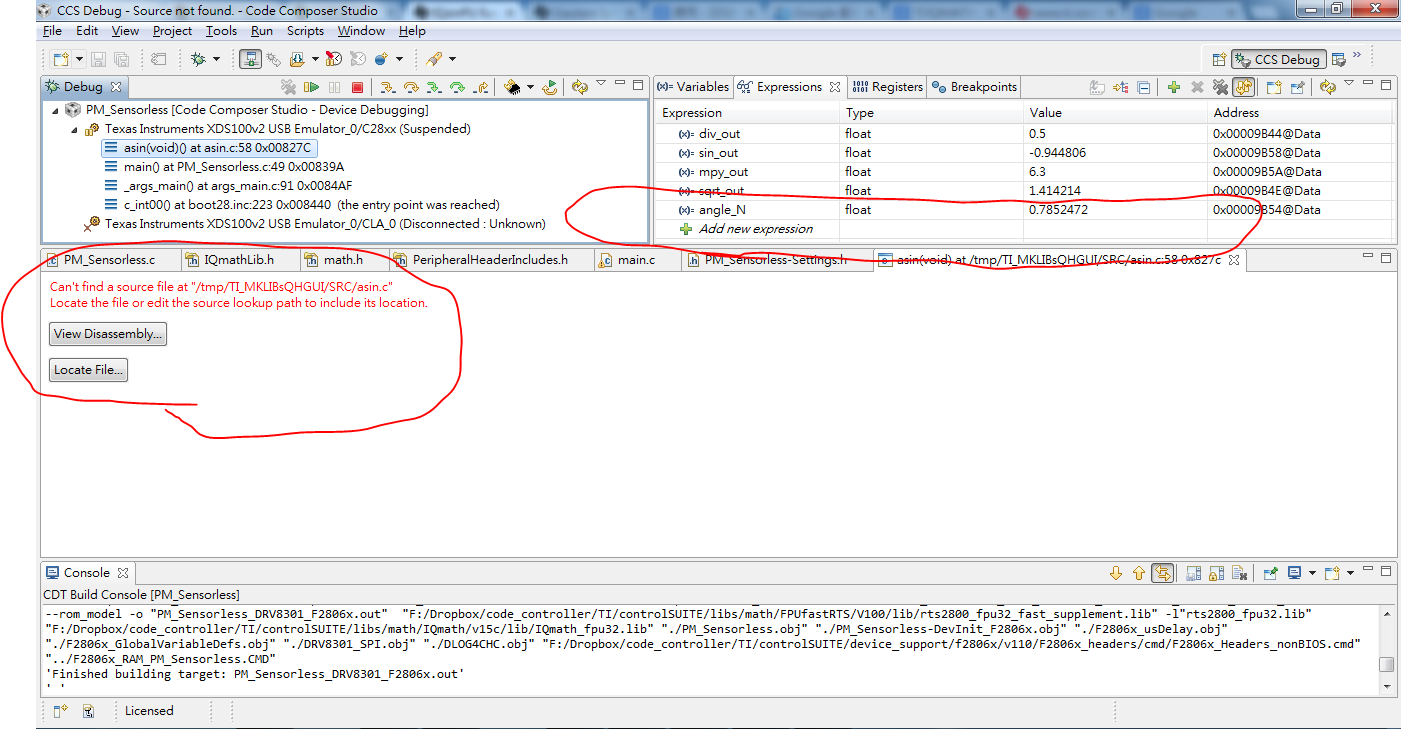
Task: Open the Scripts menu
Action: pyautogui.click(x=305, y=31)
